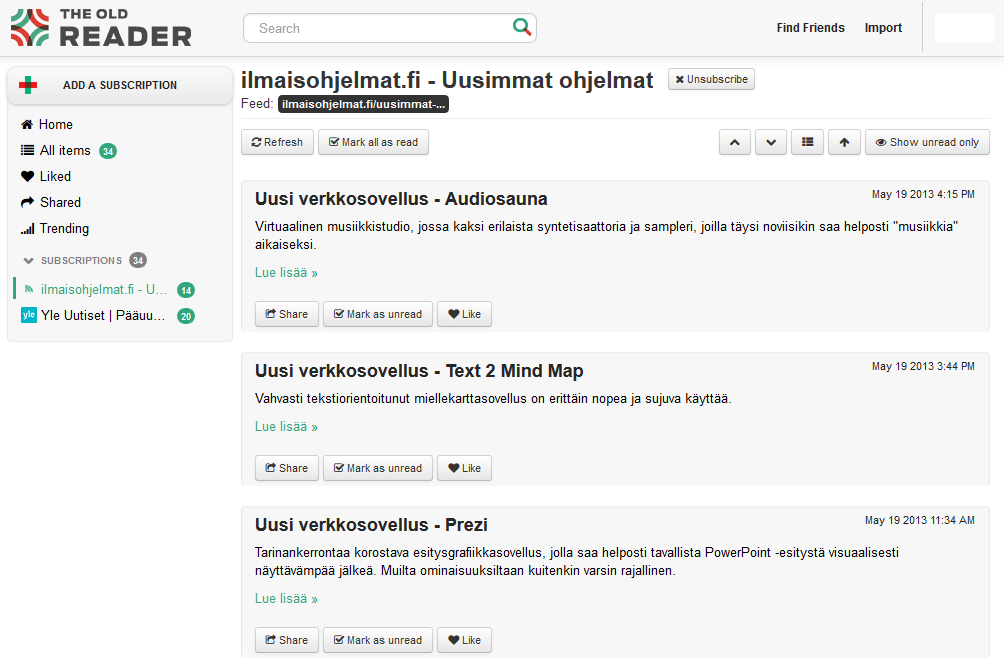The image size is (1004, 668).
Task: Refresh the feed
Action: point(277,142)
